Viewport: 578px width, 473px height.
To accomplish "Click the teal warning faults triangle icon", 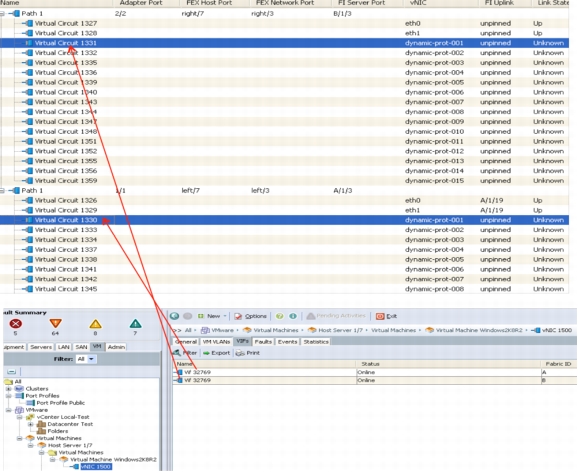I will pyautogui.click(x=135, y=324).
